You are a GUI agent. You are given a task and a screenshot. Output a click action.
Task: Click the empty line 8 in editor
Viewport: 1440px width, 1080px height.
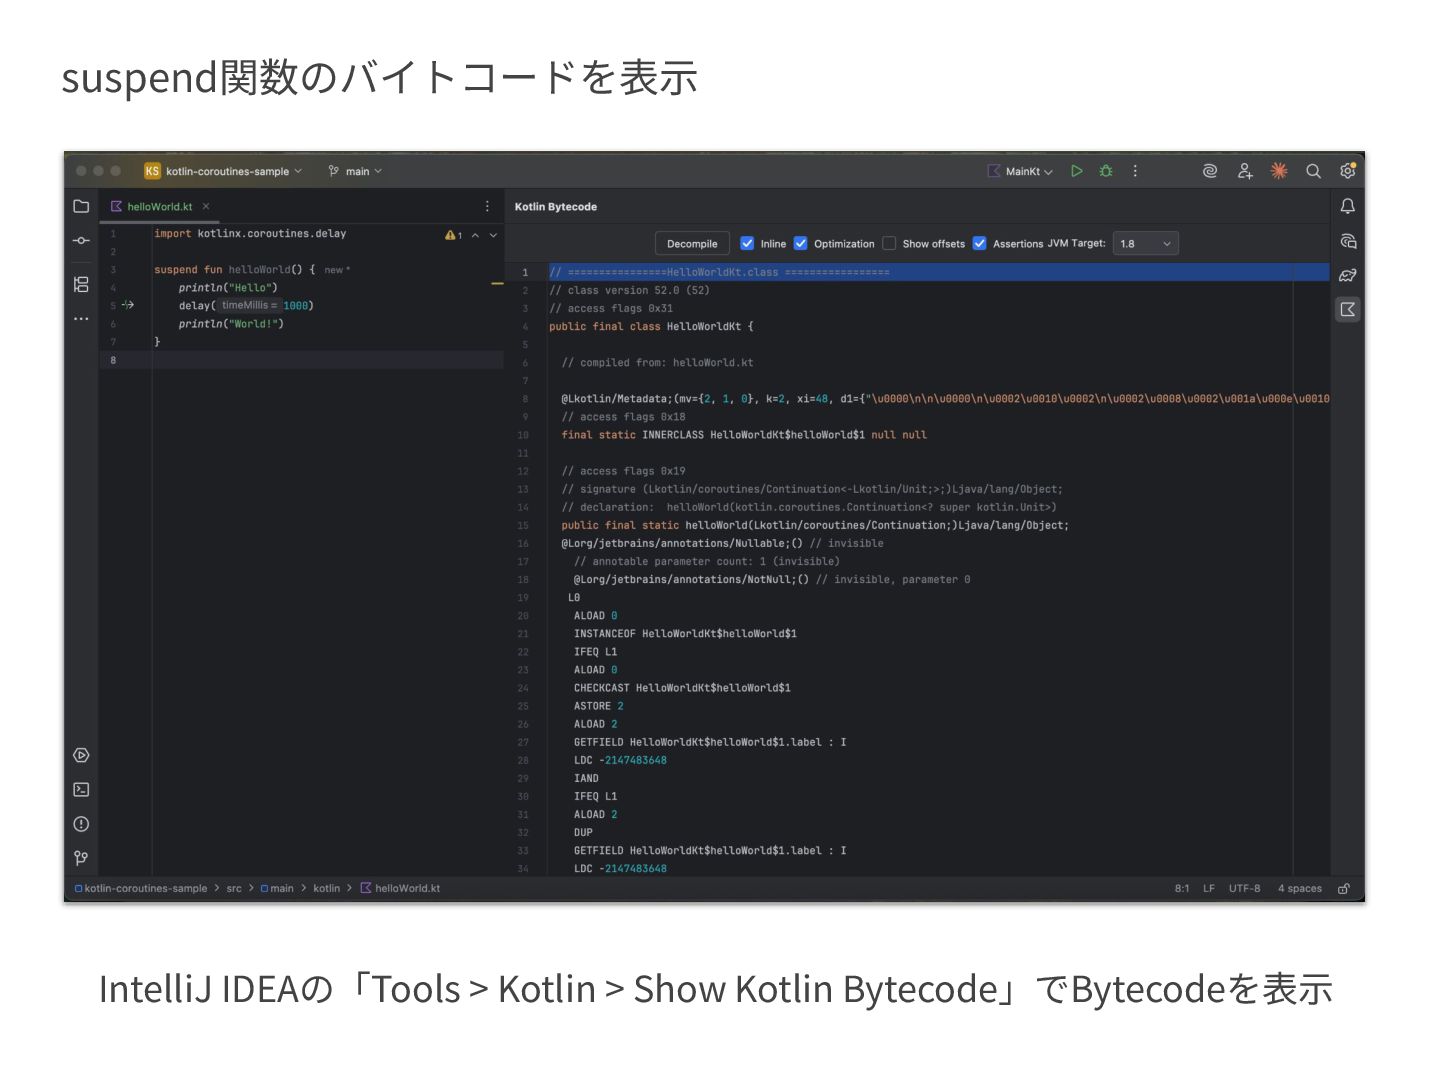point(328,360)
